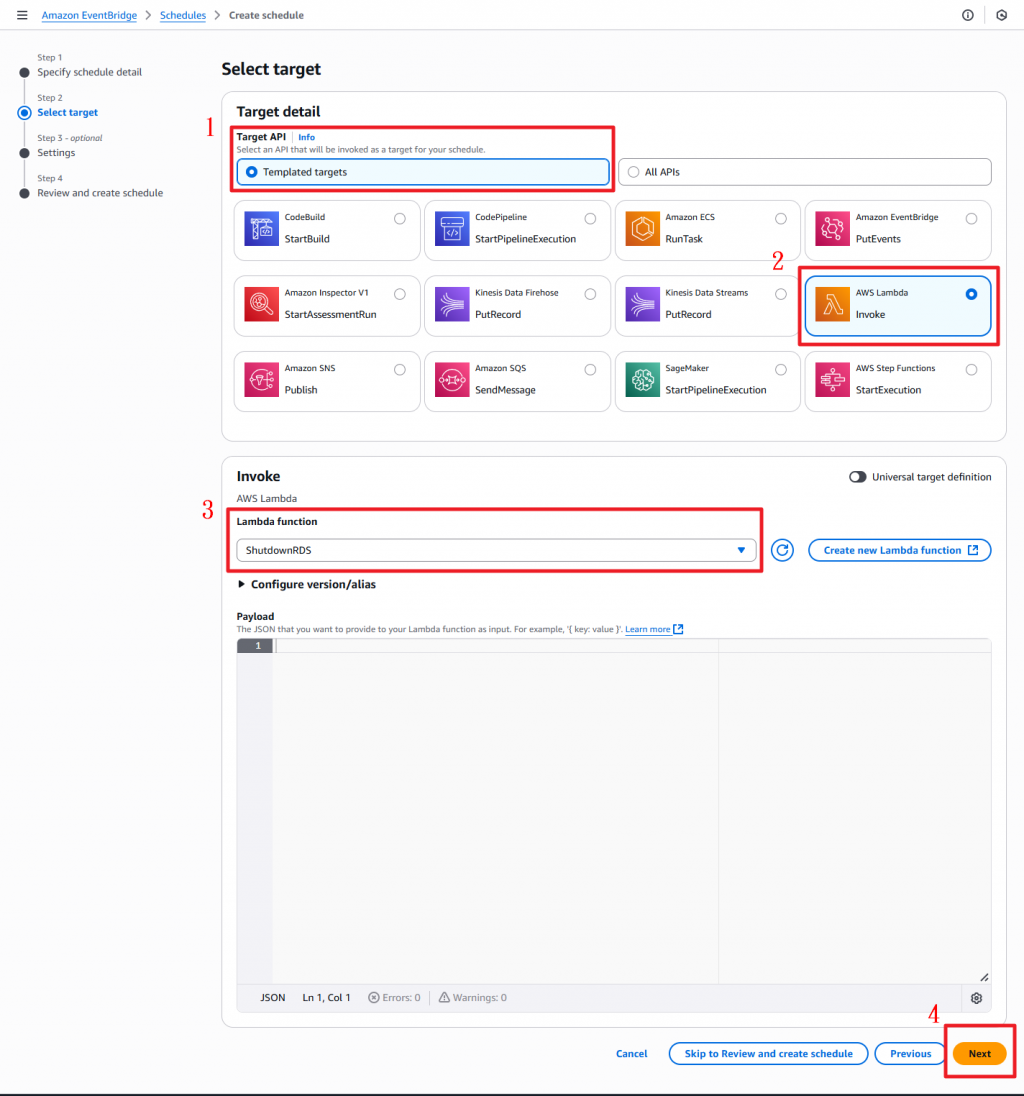Open Target API Info link
The width and height of the screenshot is (1024, 1096).
306,138
